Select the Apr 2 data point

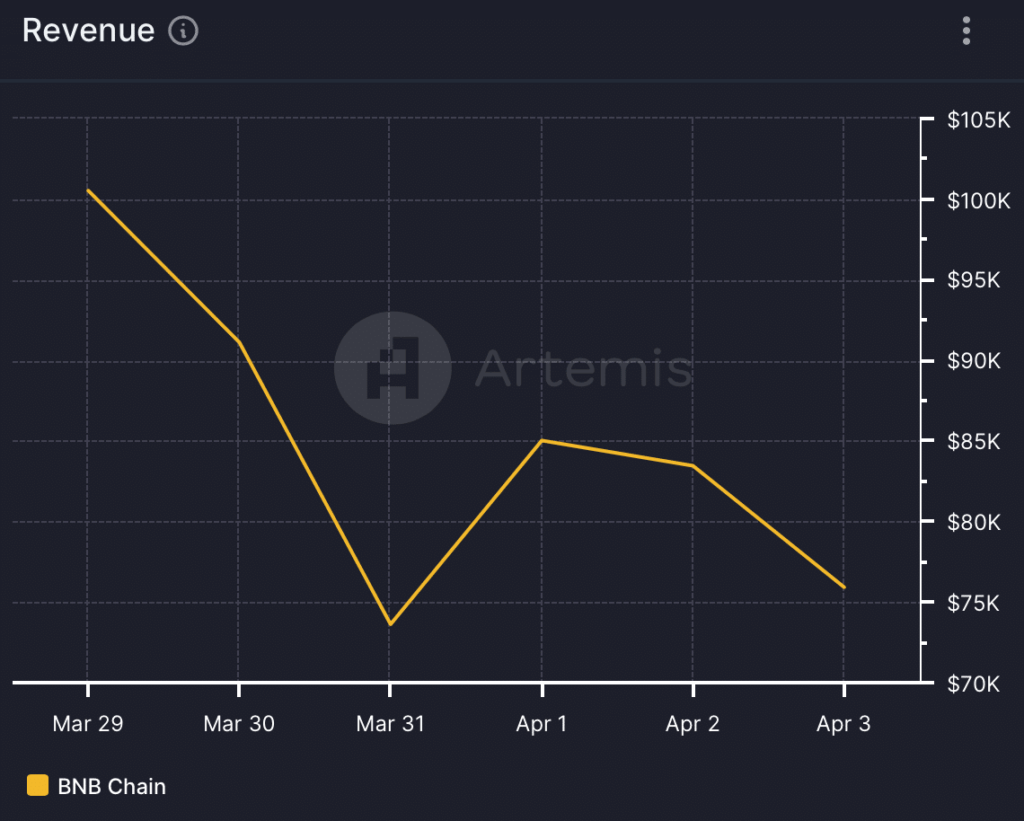coord(693,466)
